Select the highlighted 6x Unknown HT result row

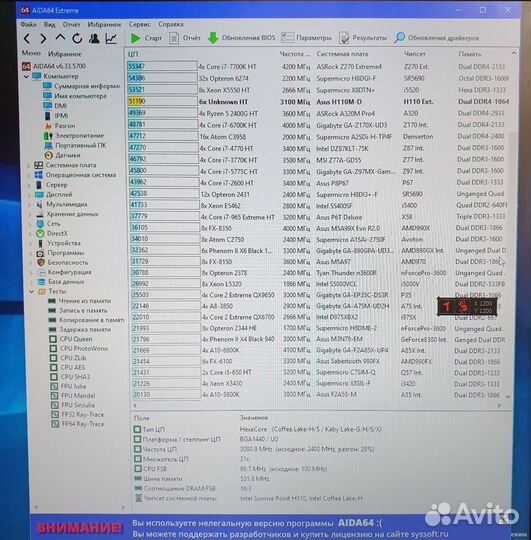point(318,102)
